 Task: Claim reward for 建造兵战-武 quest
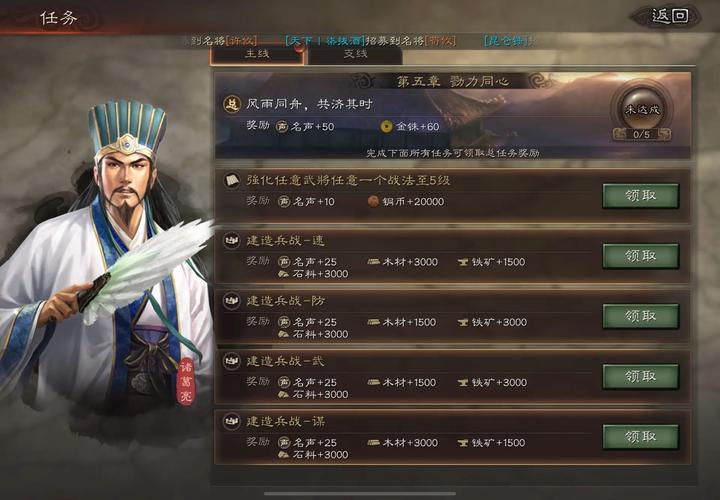tap(641, 376)
